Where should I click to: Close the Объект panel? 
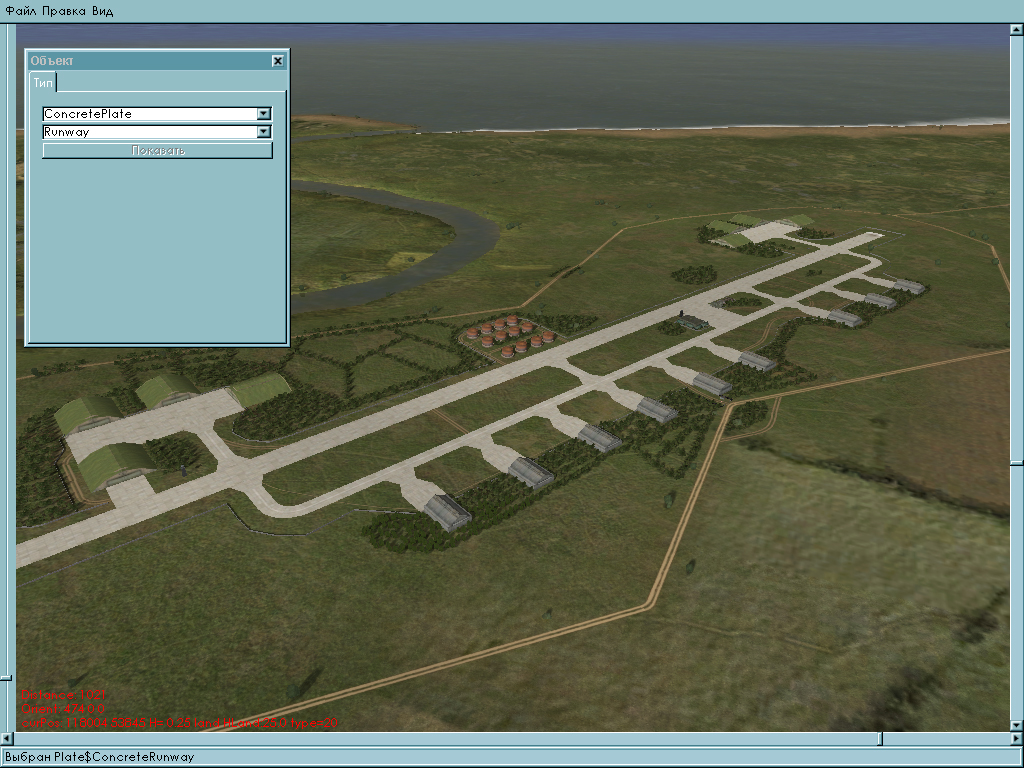pyautogui.click(x=278, y=61)
